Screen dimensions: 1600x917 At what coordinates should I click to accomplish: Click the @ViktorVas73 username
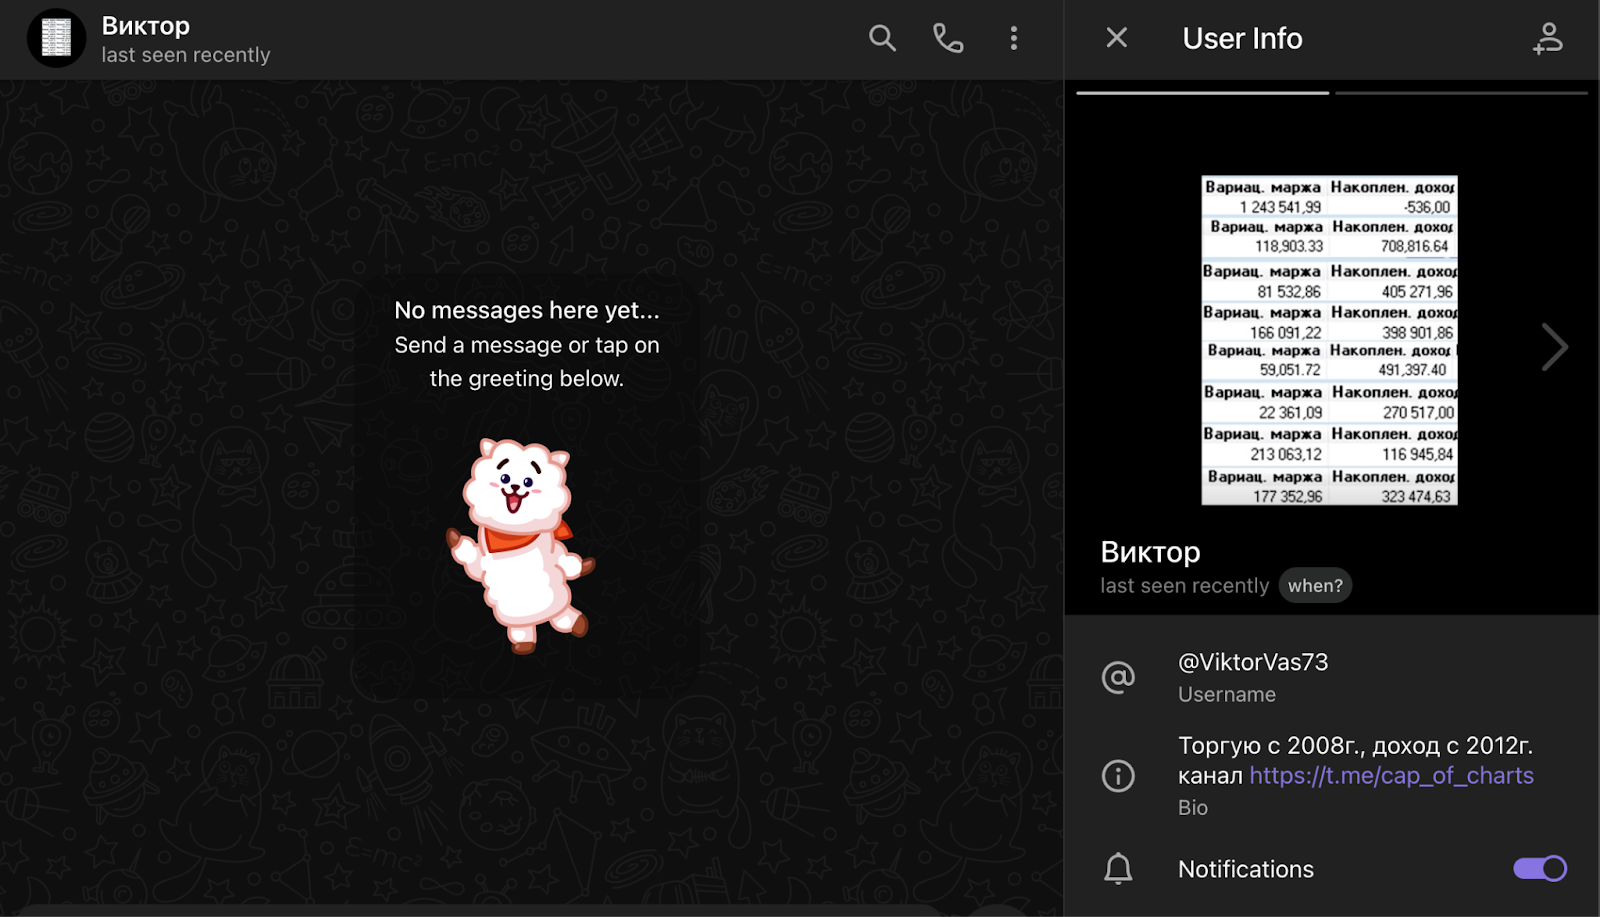click(x=1253, y=662)
